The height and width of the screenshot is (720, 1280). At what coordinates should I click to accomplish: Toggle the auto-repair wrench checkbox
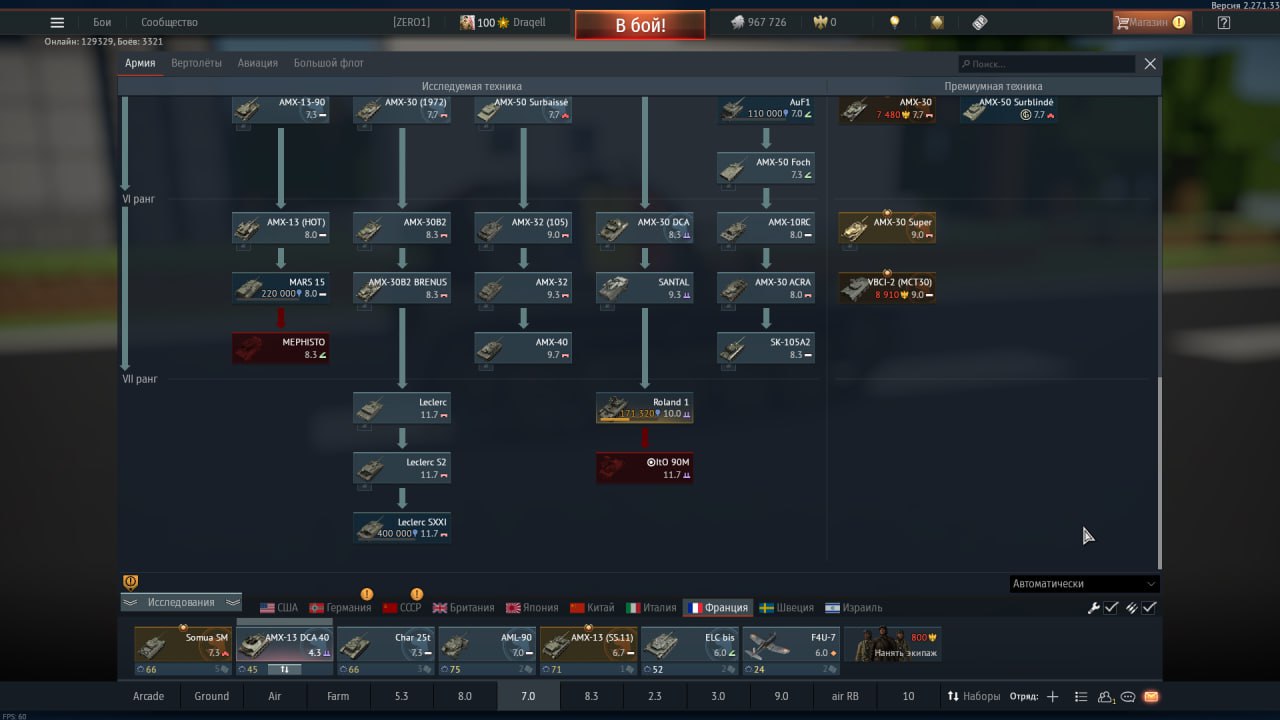[1111, 608]
